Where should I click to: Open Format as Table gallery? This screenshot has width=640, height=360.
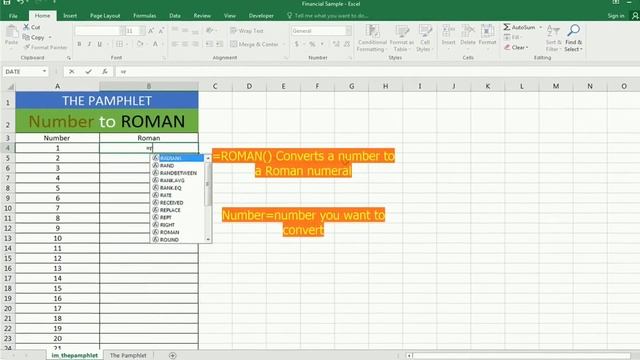pyautogui.click(x=402, y=38)
